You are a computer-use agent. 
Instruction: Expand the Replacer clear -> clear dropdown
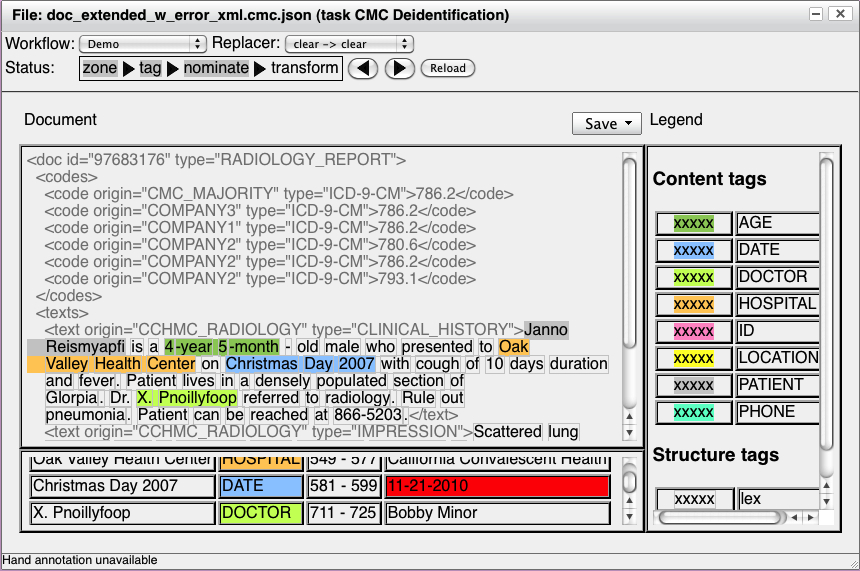349,44
